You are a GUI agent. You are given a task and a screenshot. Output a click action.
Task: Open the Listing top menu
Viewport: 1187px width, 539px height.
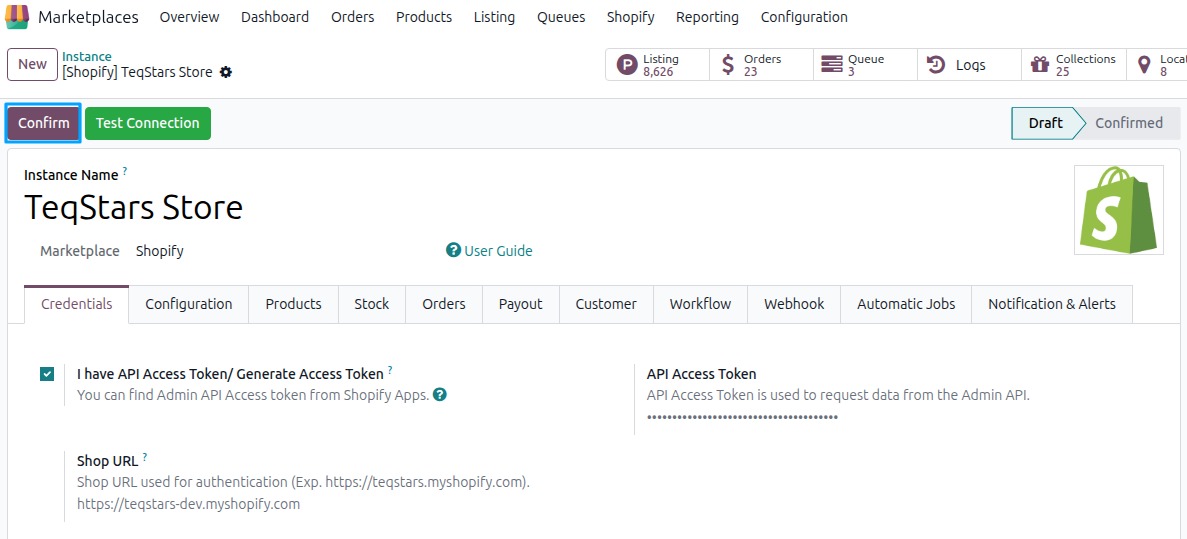(x=494, y=17)
